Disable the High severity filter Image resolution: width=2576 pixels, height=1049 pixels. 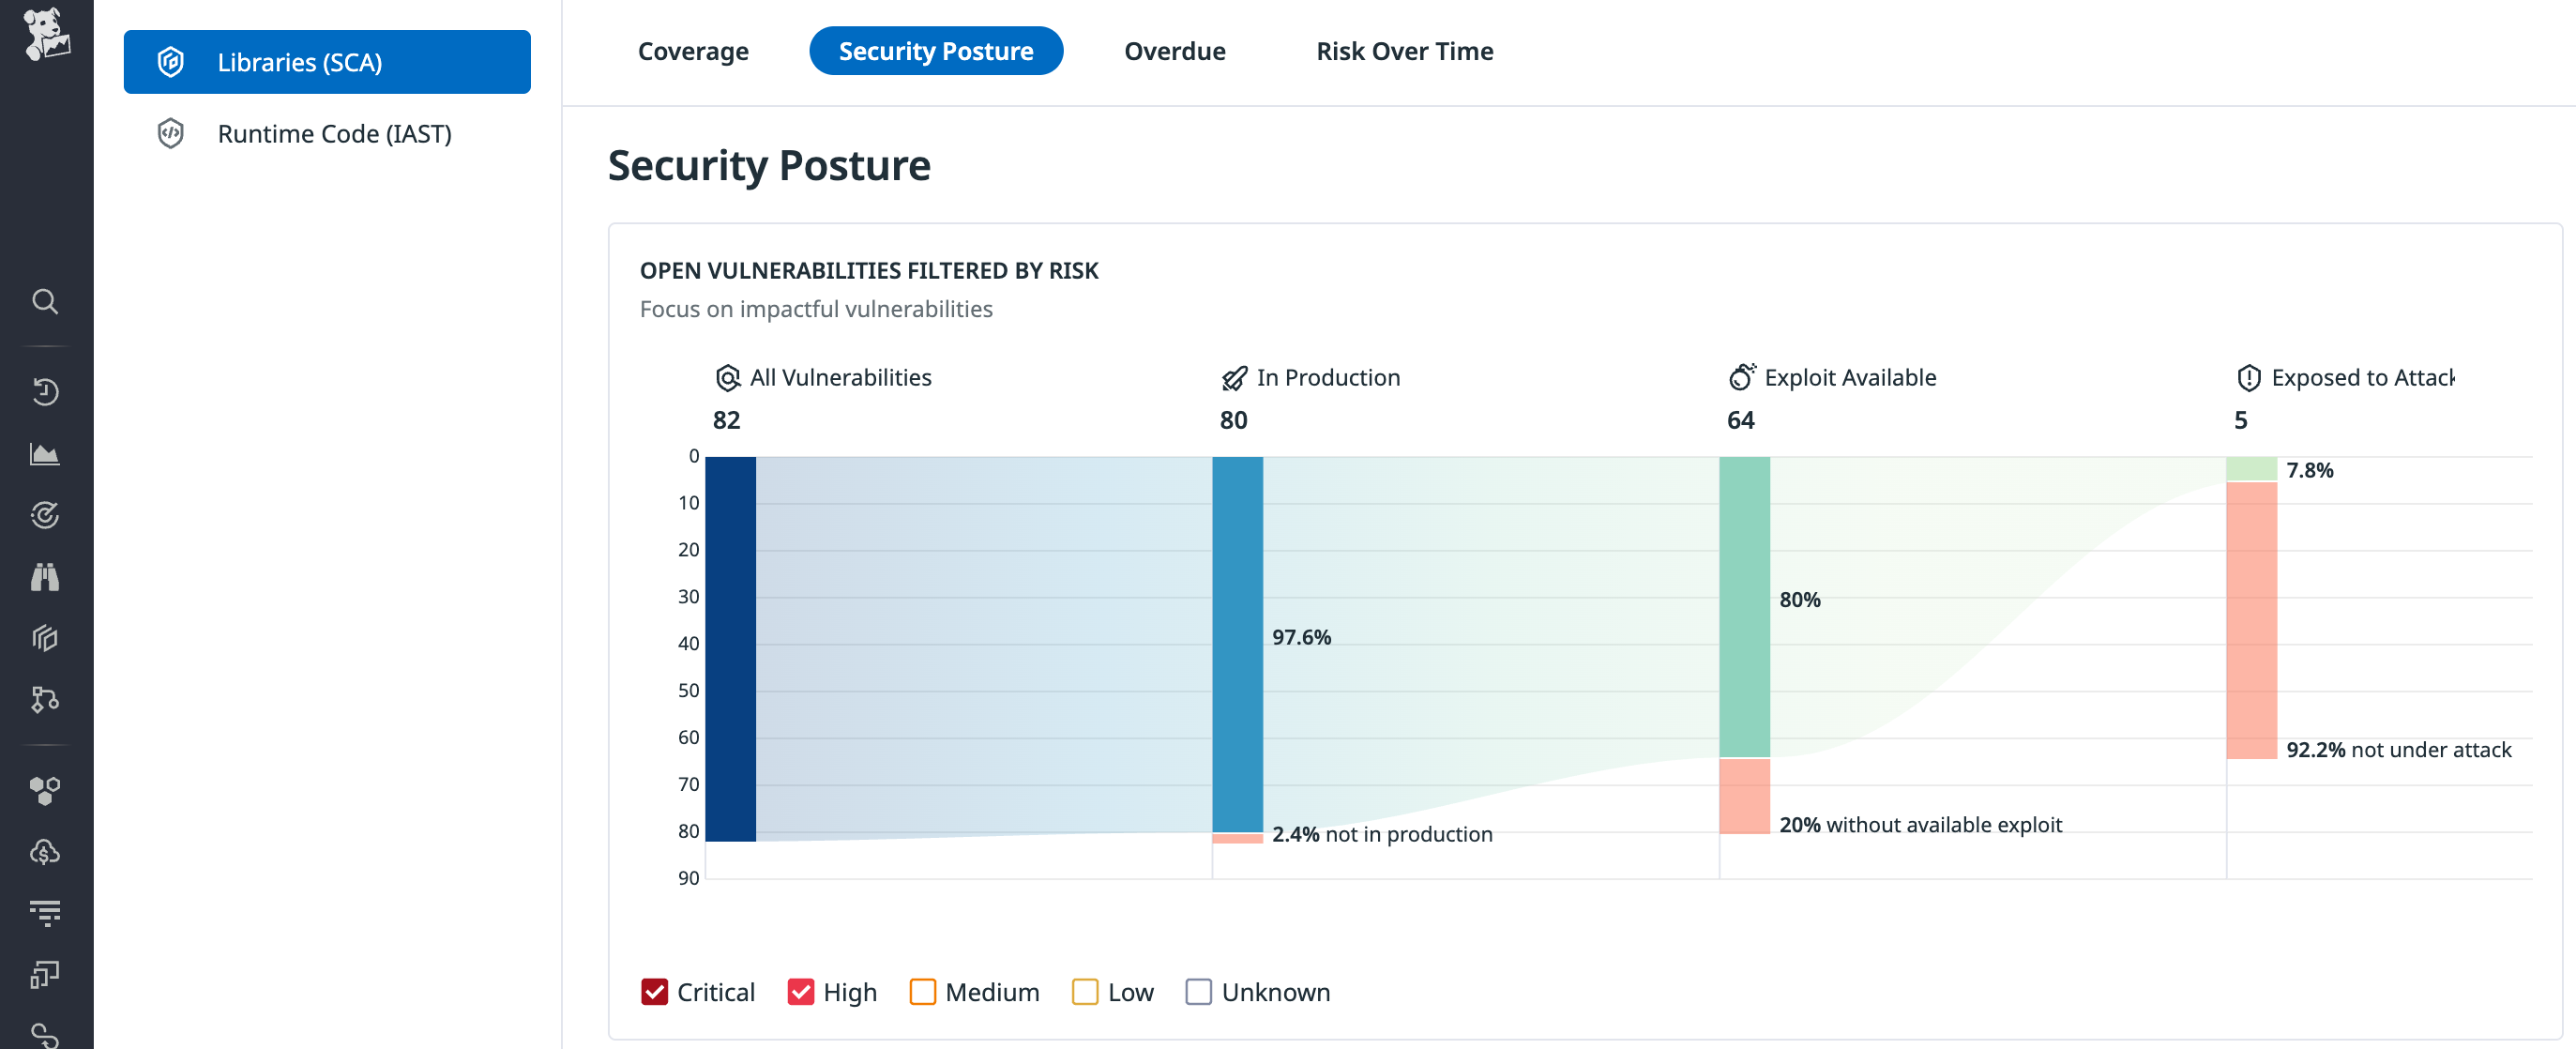pos(801,992)
